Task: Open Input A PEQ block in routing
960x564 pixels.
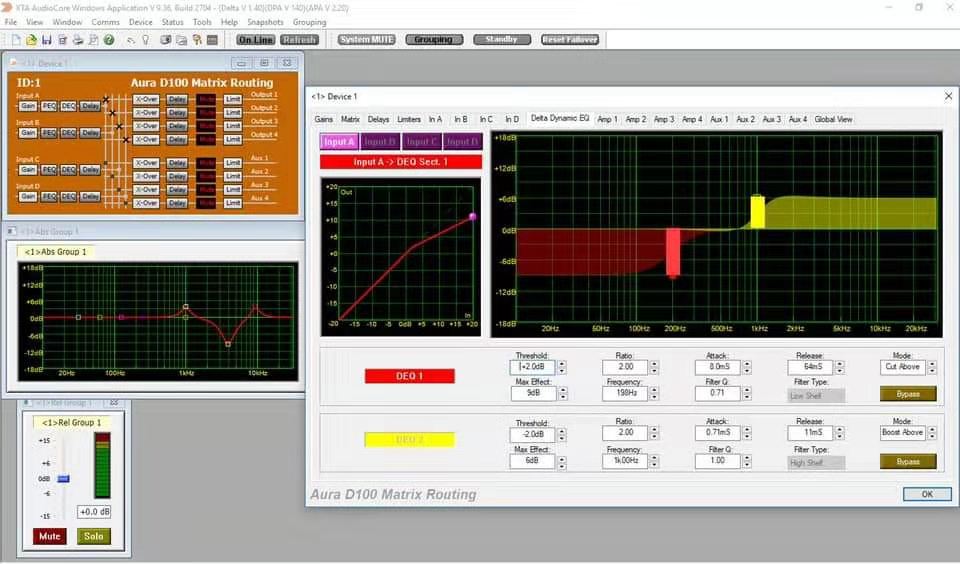Action: point(49,105)
